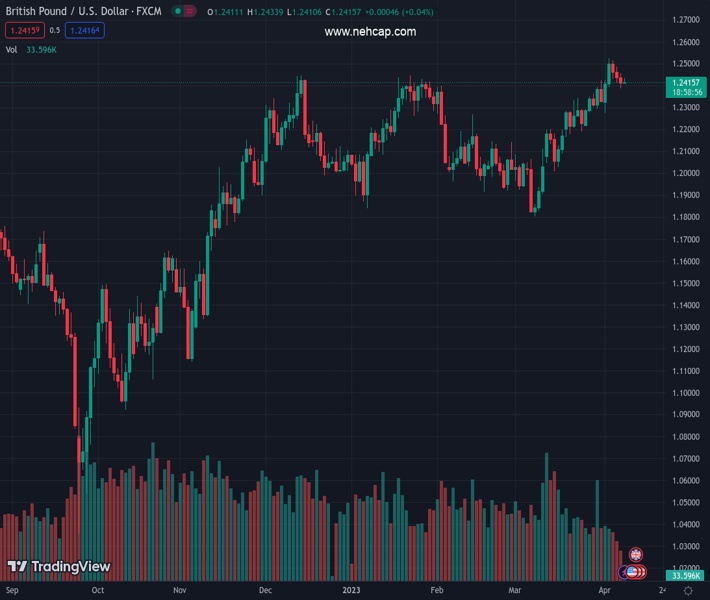Click the 2023 label on time axis

(351, 591)
